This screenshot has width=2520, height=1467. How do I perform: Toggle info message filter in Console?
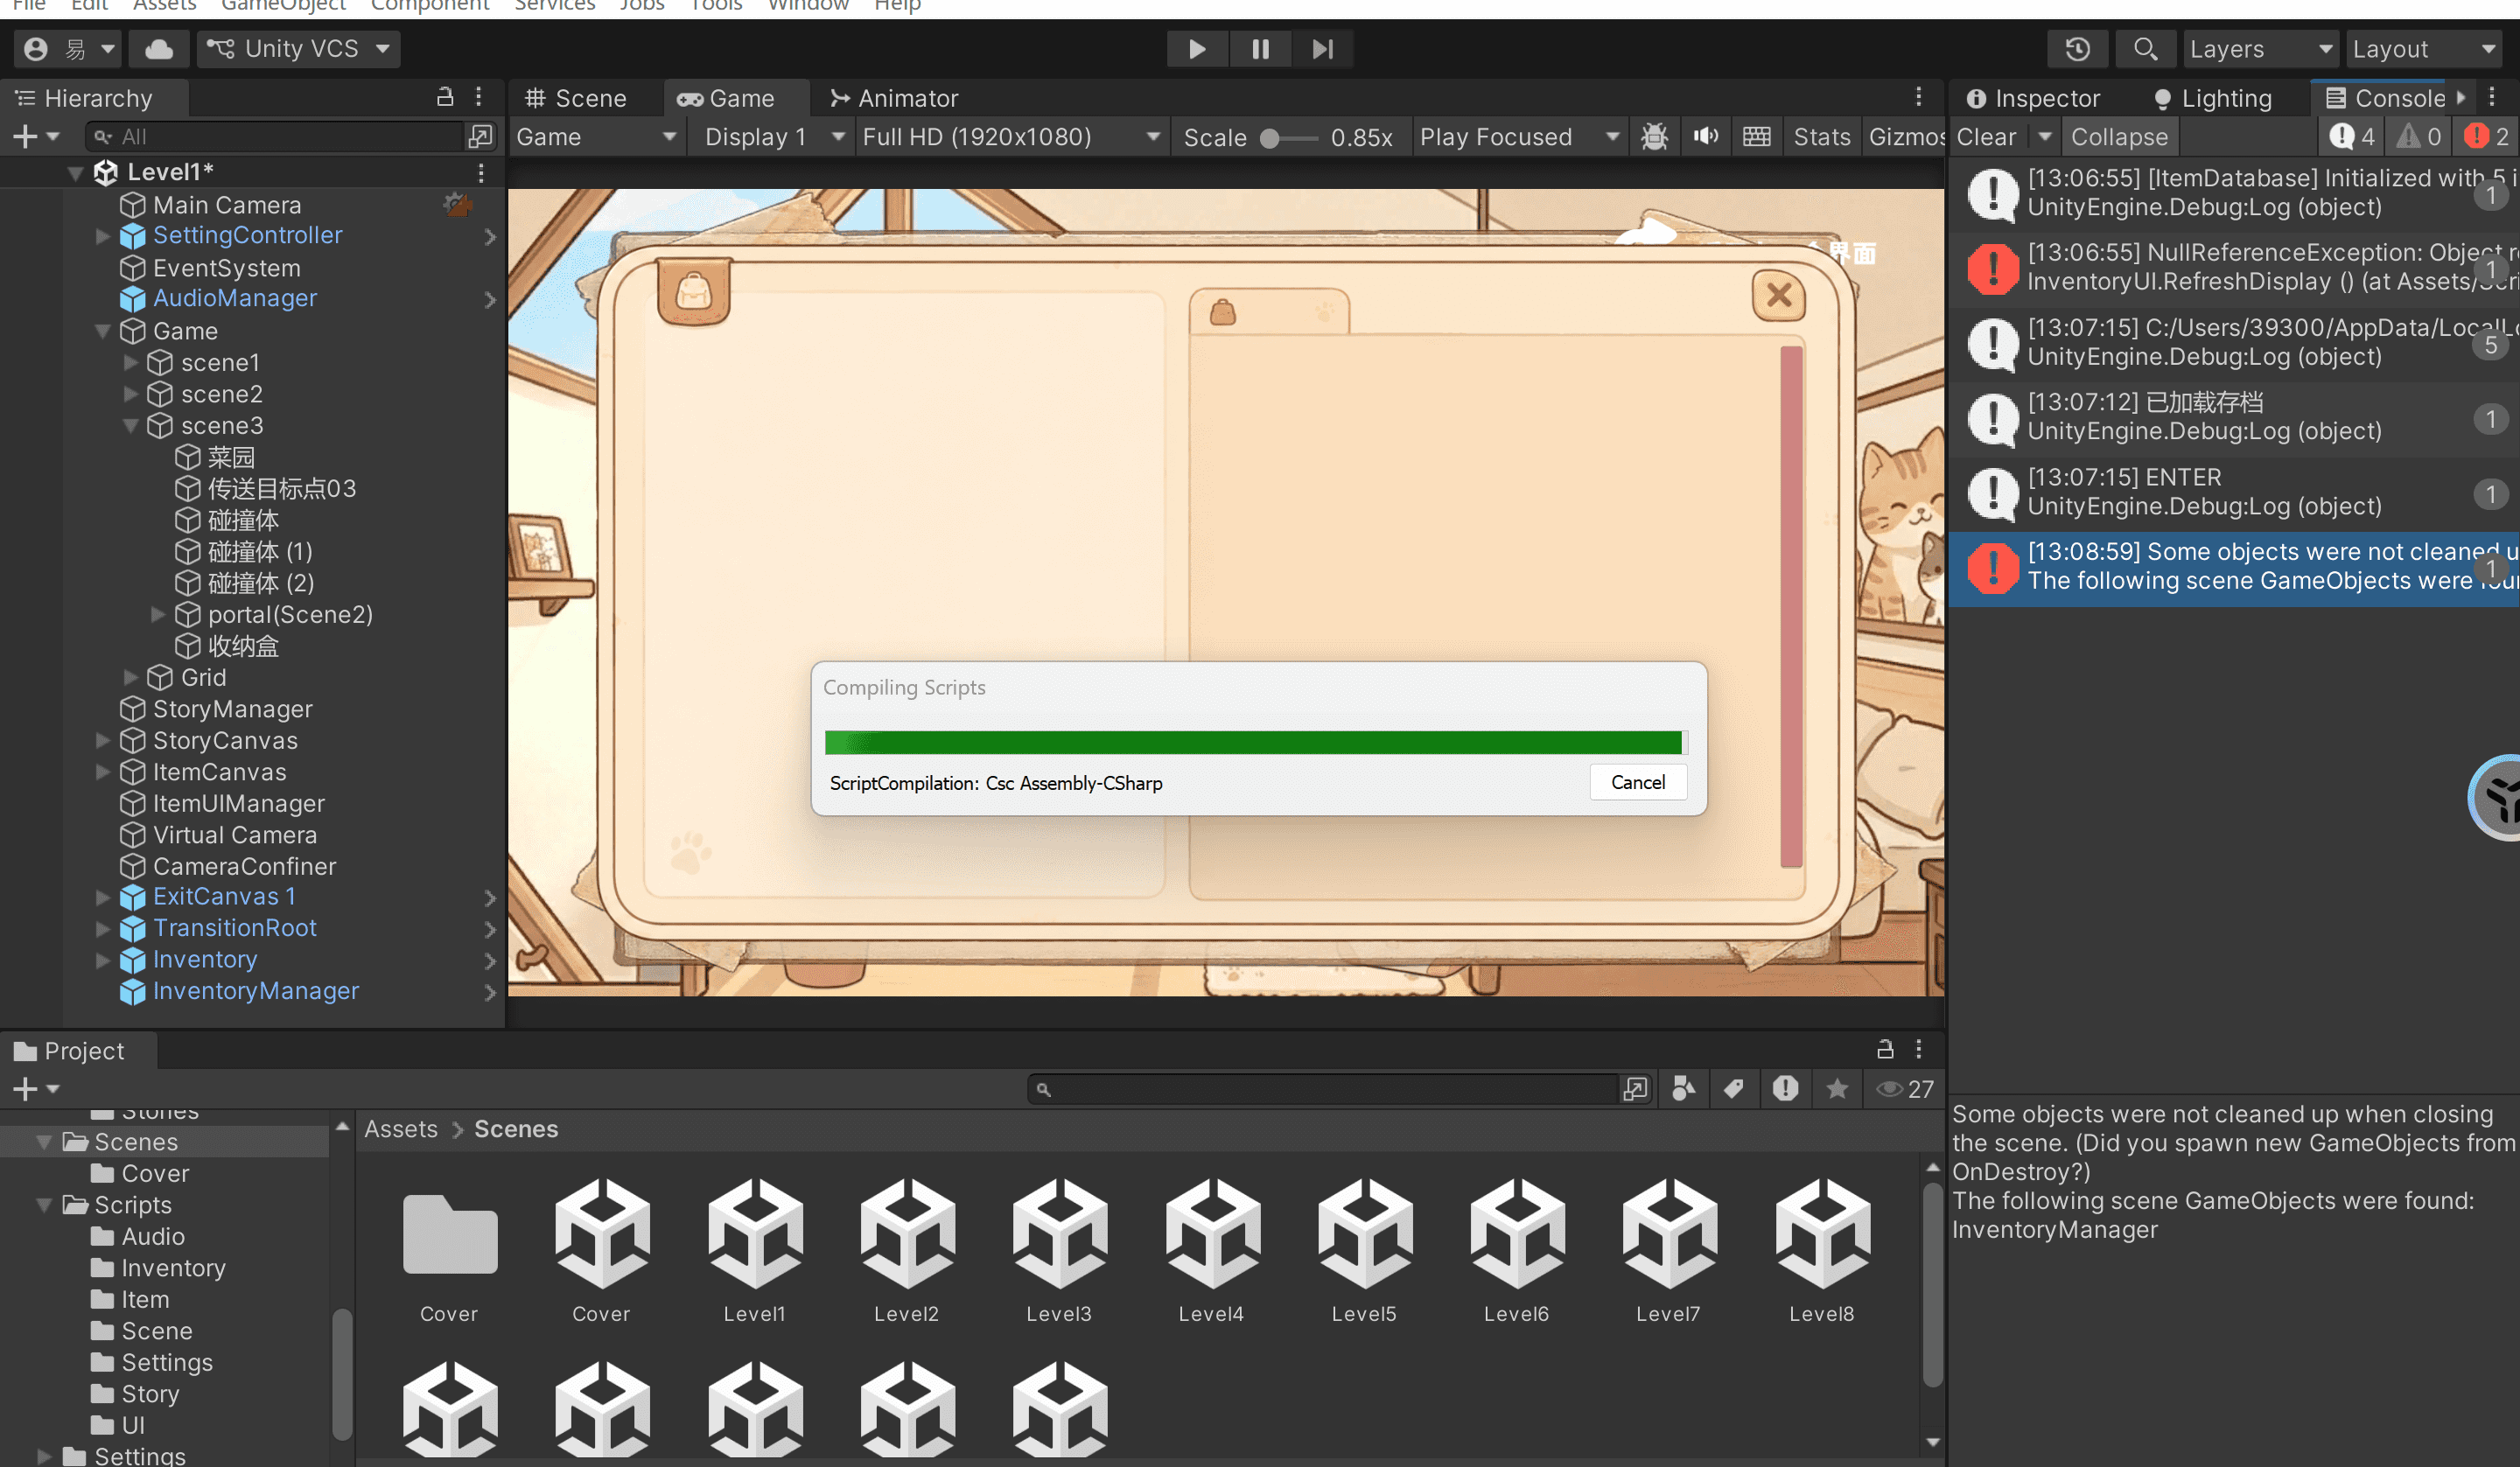coord(2352,136)
